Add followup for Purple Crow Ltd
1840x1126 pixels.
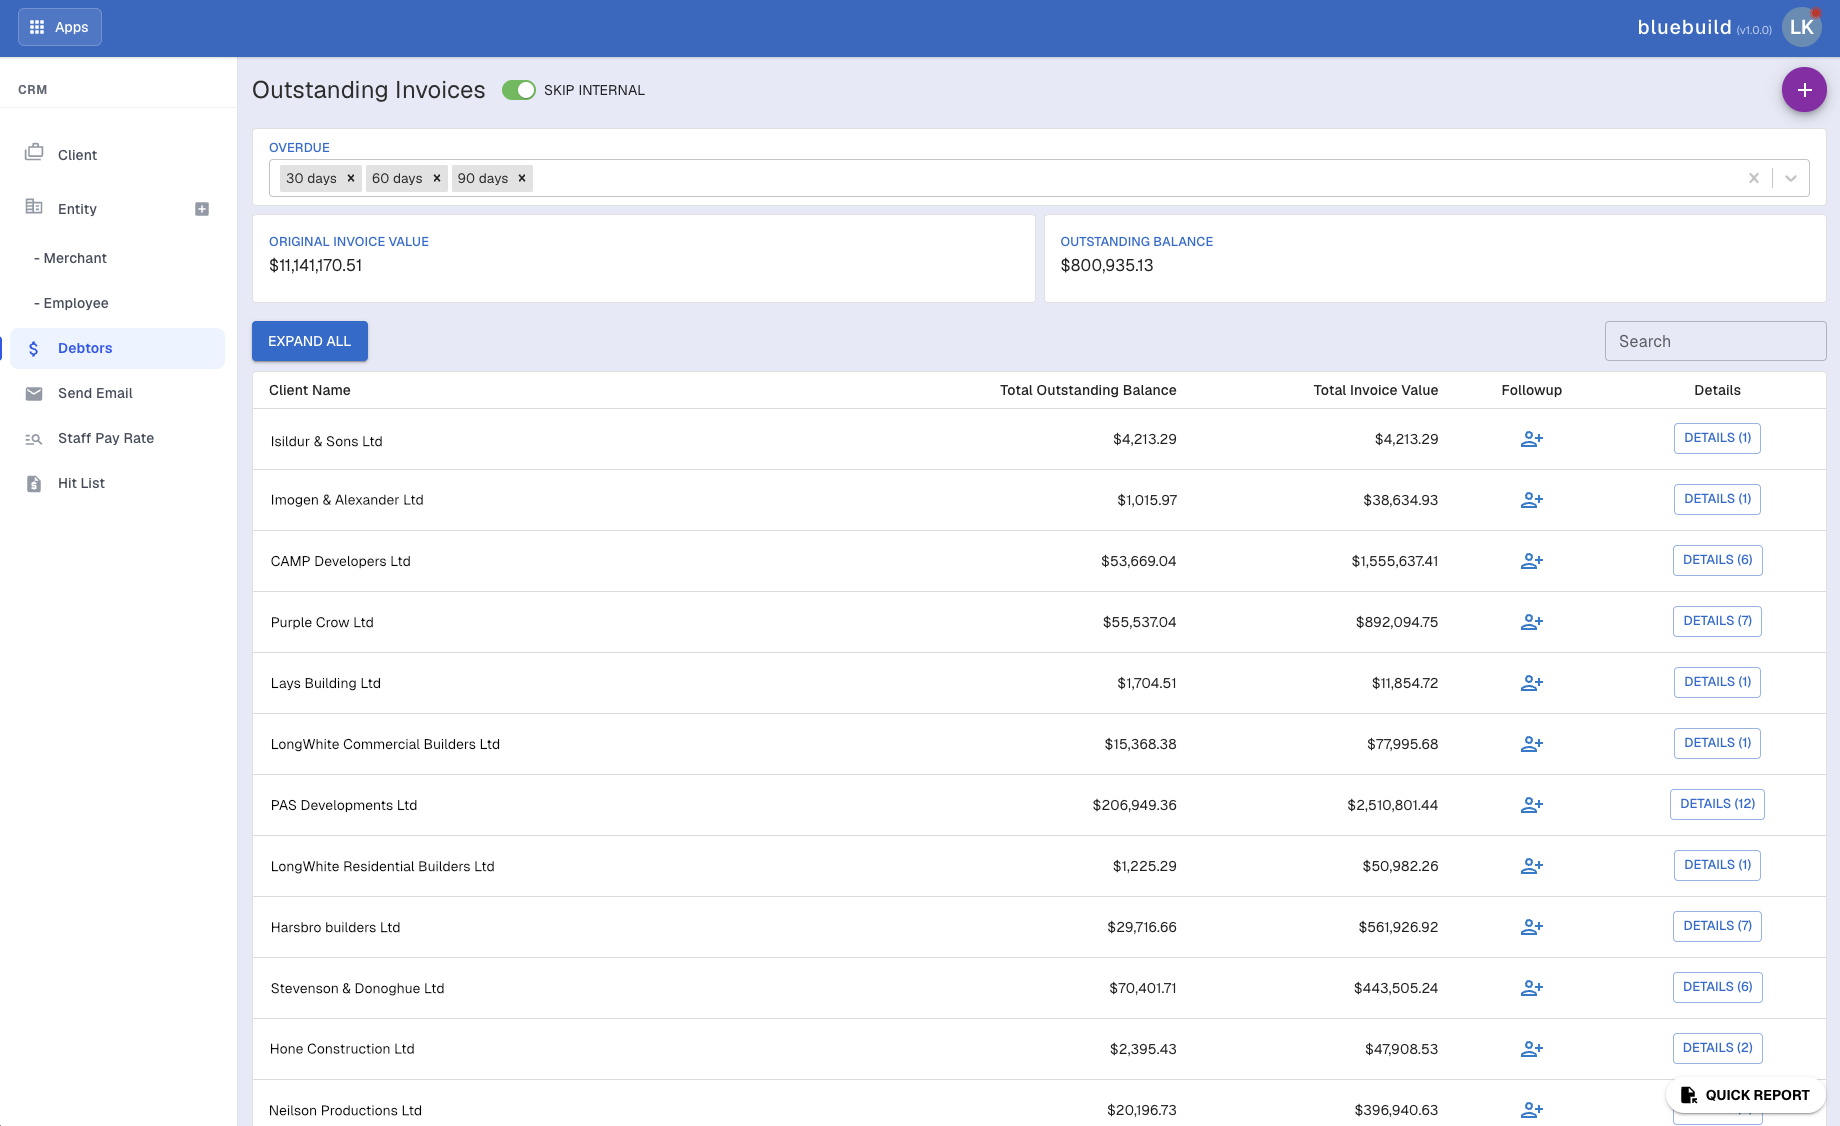[1532, 622]
